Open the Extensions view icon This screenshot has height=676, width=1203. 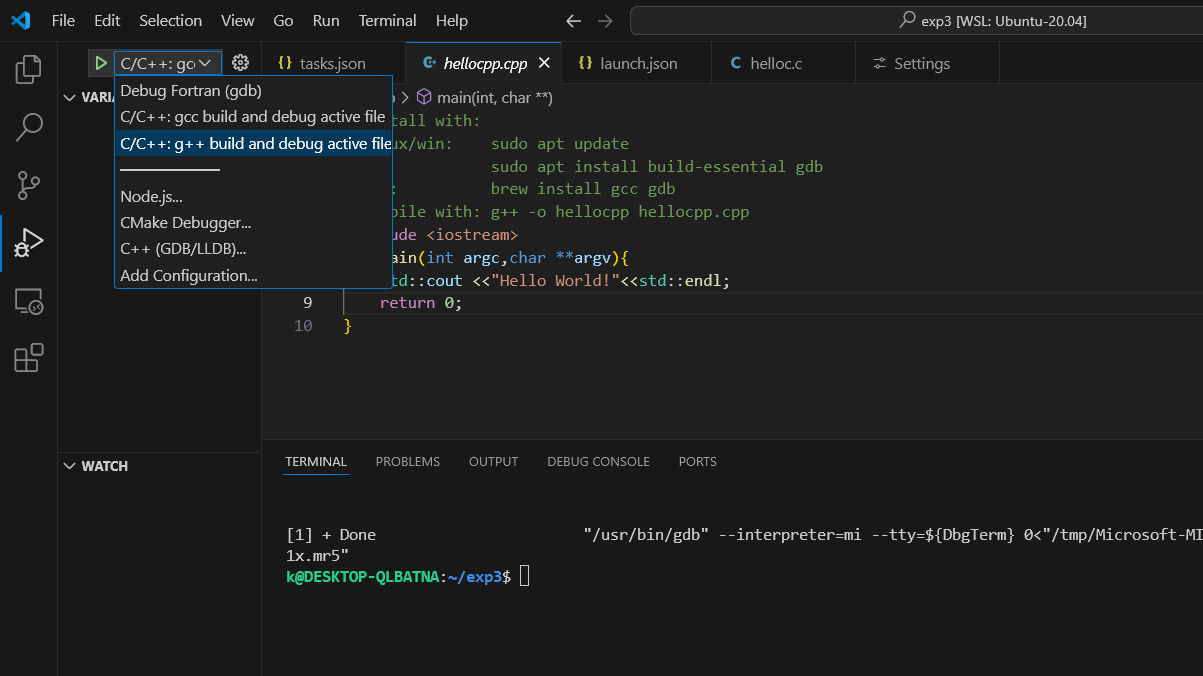(29, 358)
